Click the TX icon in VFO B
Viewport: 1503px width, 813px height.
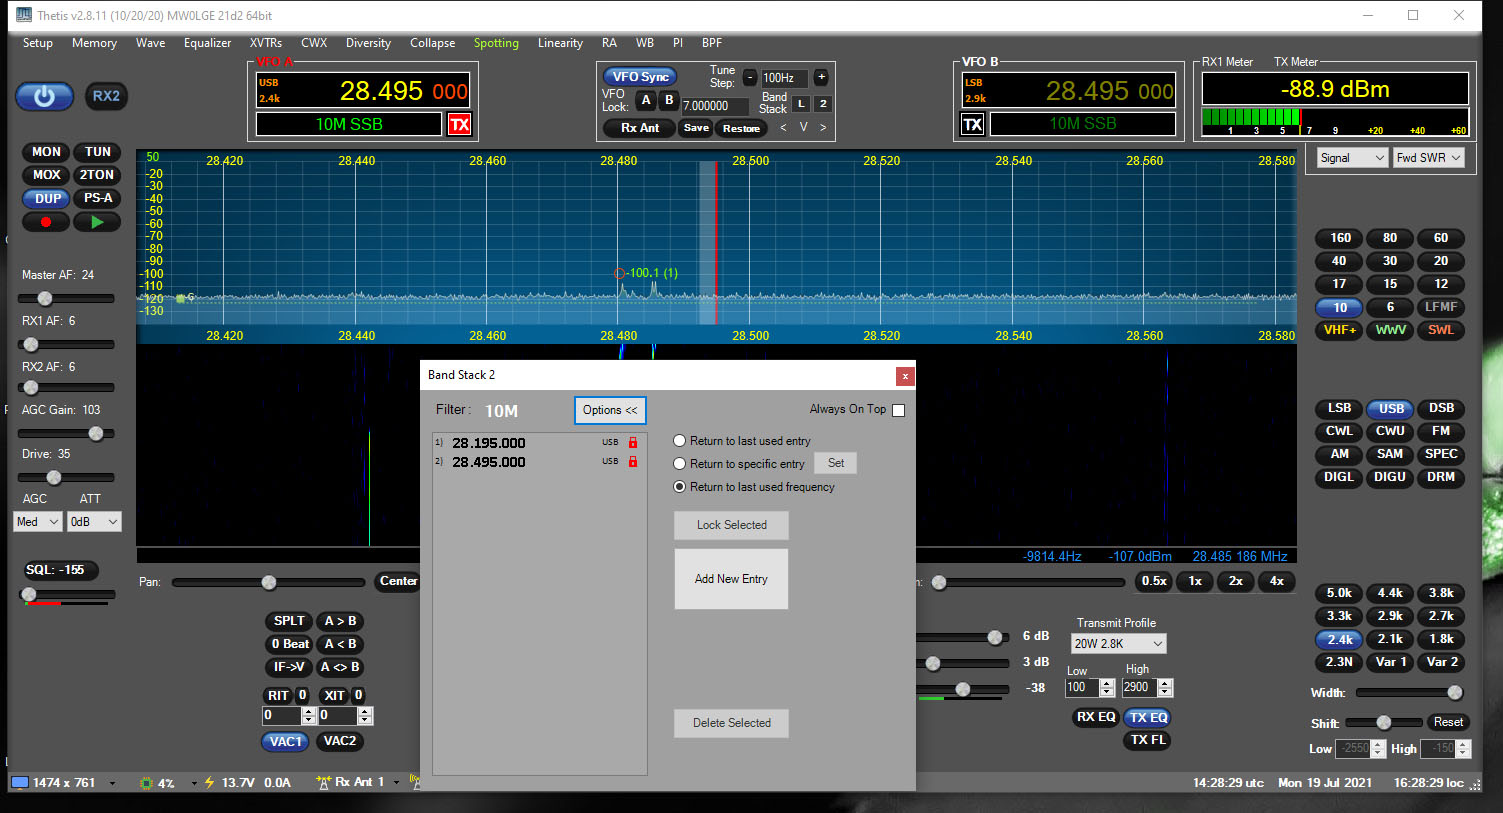(972, 124)
